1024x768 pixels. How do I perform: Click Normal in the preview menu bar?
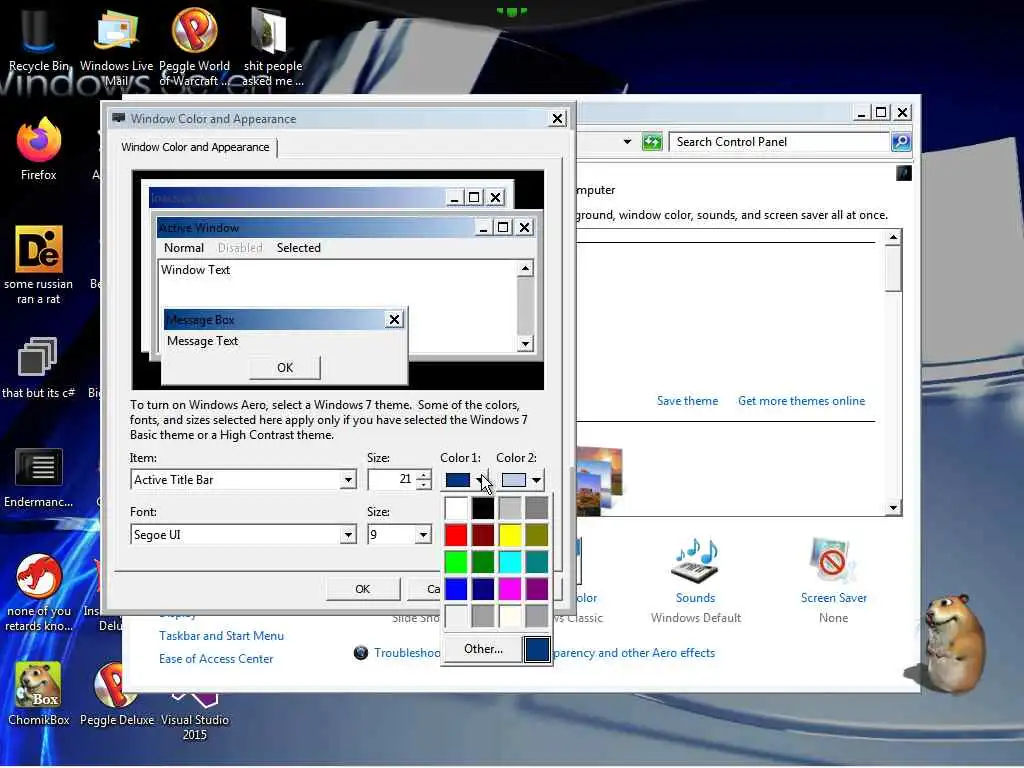click(x=184, y=248)
